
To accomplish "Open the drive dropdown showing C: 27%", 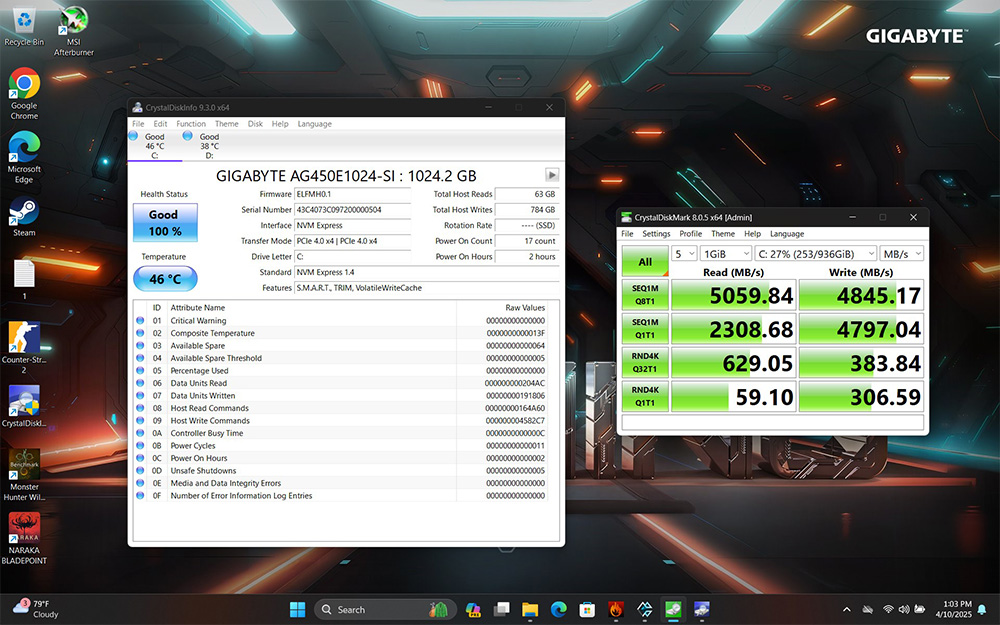I will tap(816, 254).
